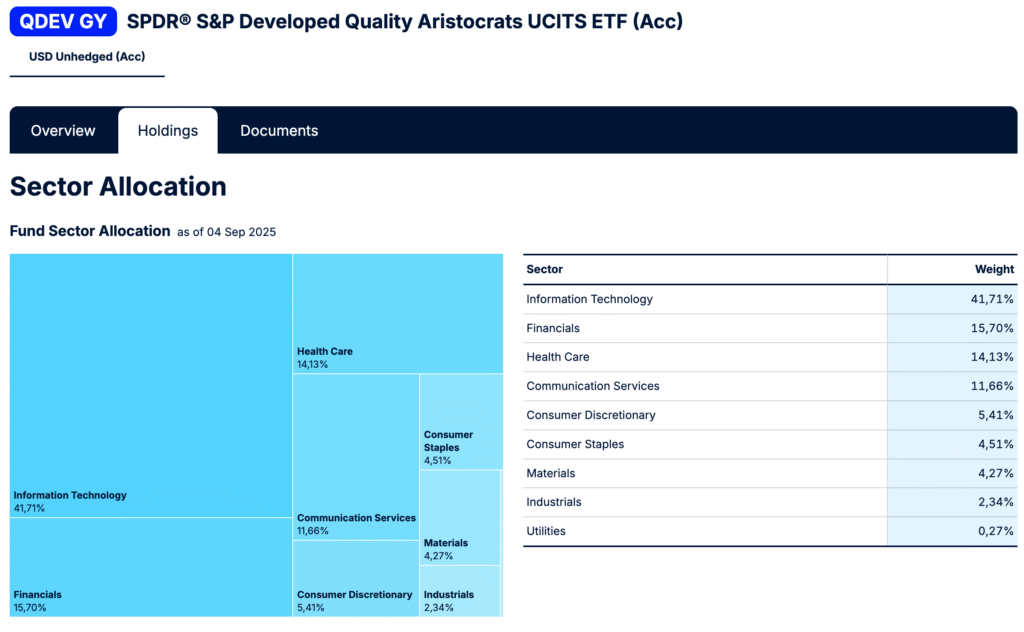This screenshot has height=632, width=1024.
Task: Click the 4,51% weight table cell
Action: (952, 444)
